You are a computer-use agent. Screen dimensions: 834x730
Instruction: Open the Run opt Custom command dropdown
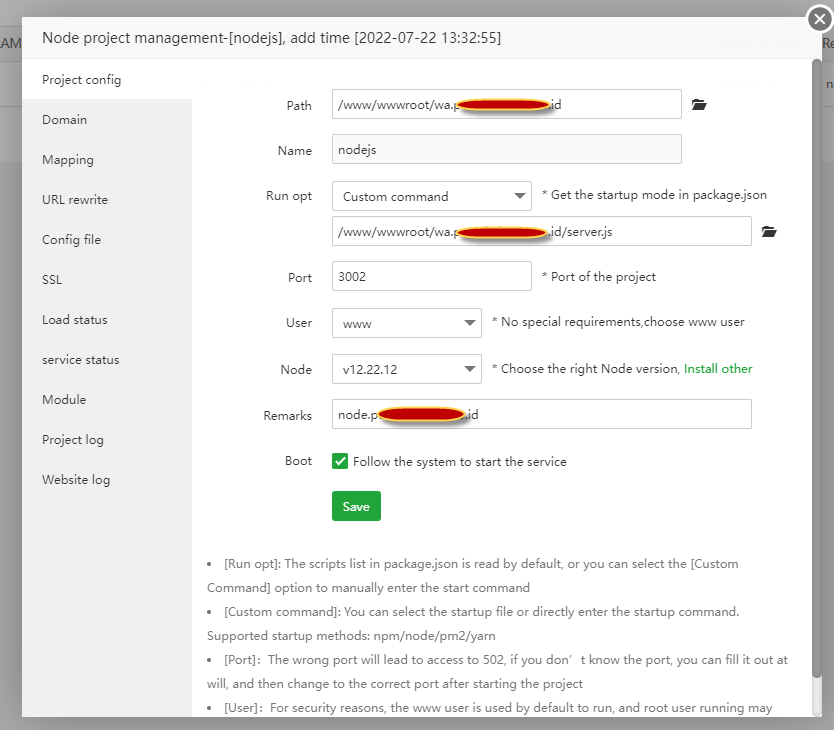coord(431,196)
